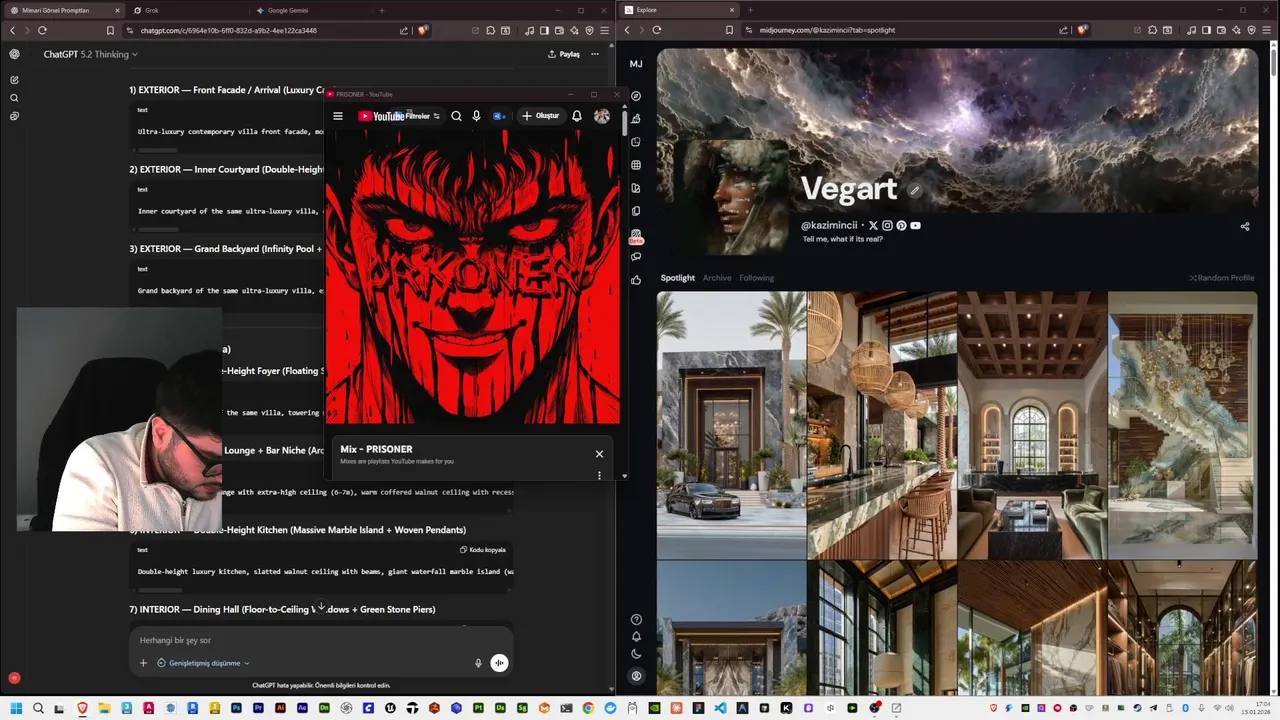Click the Kodu kopyala copy code button
1280x720 pixels.
pos(483,550)
